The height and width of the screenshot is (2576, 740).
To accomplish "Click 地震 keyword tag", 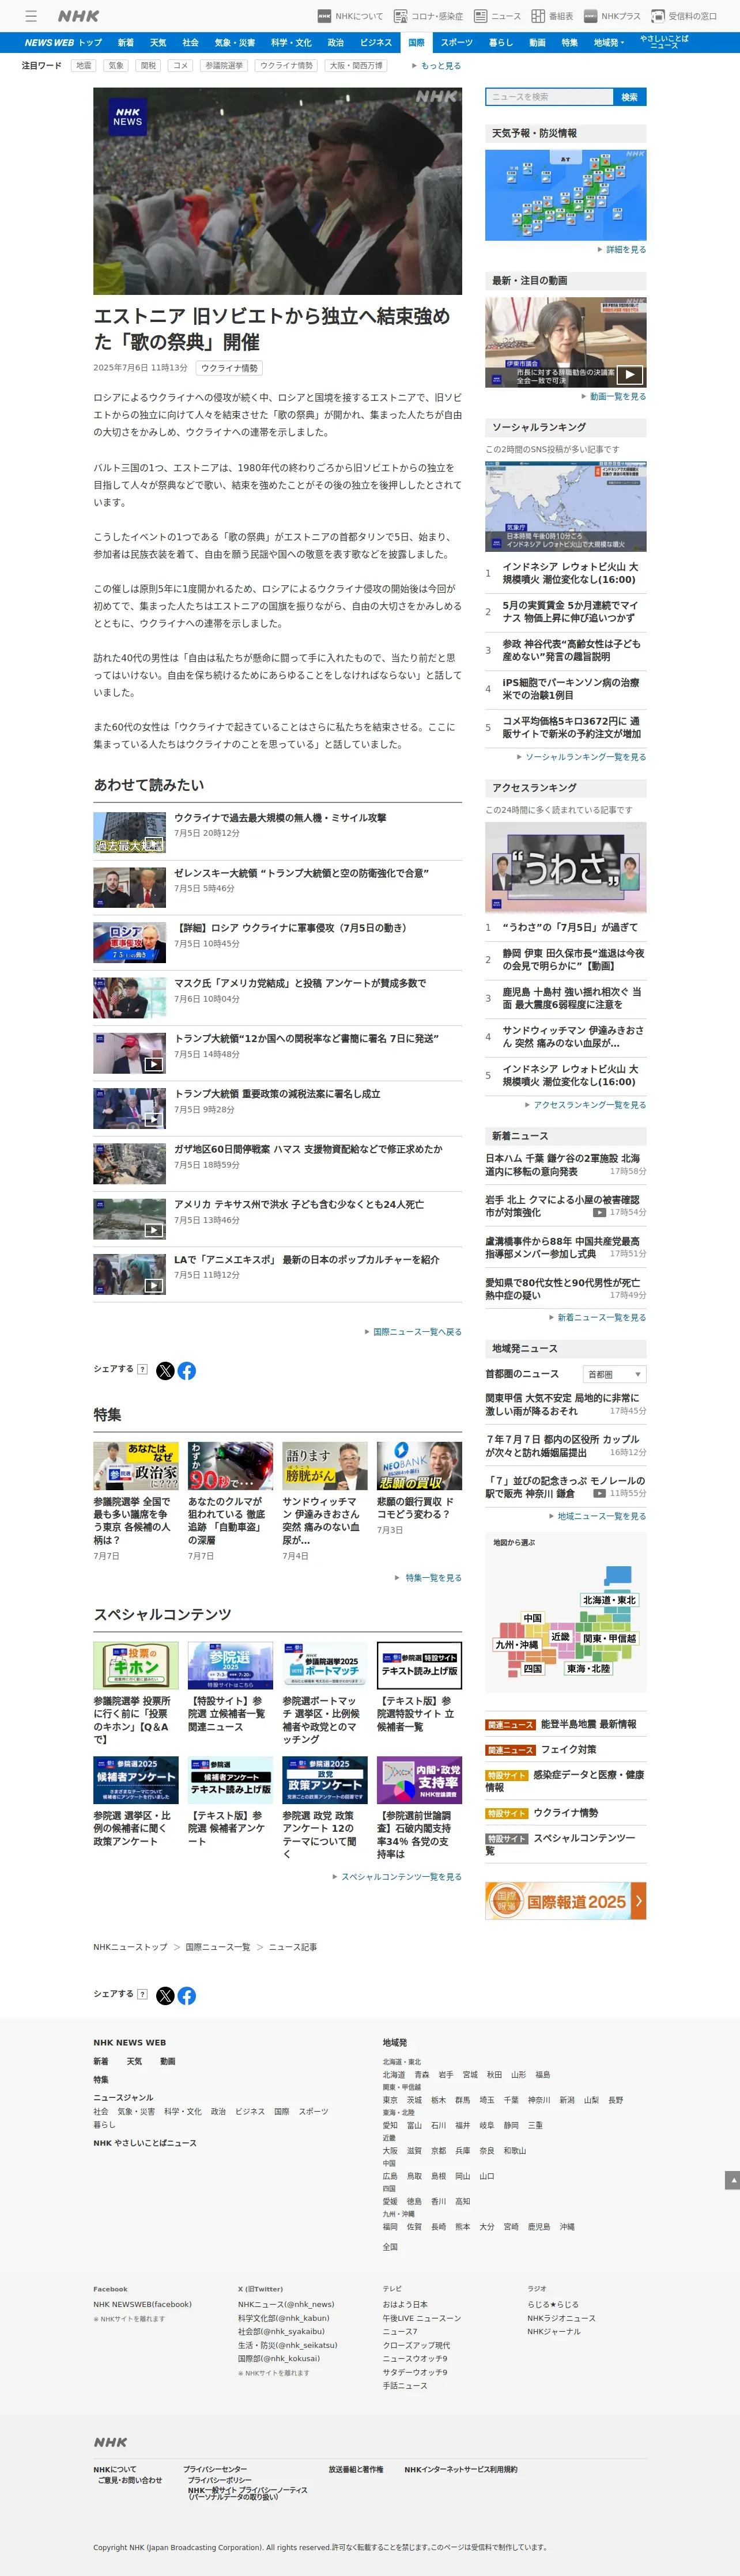I will (x=84, y=66).
